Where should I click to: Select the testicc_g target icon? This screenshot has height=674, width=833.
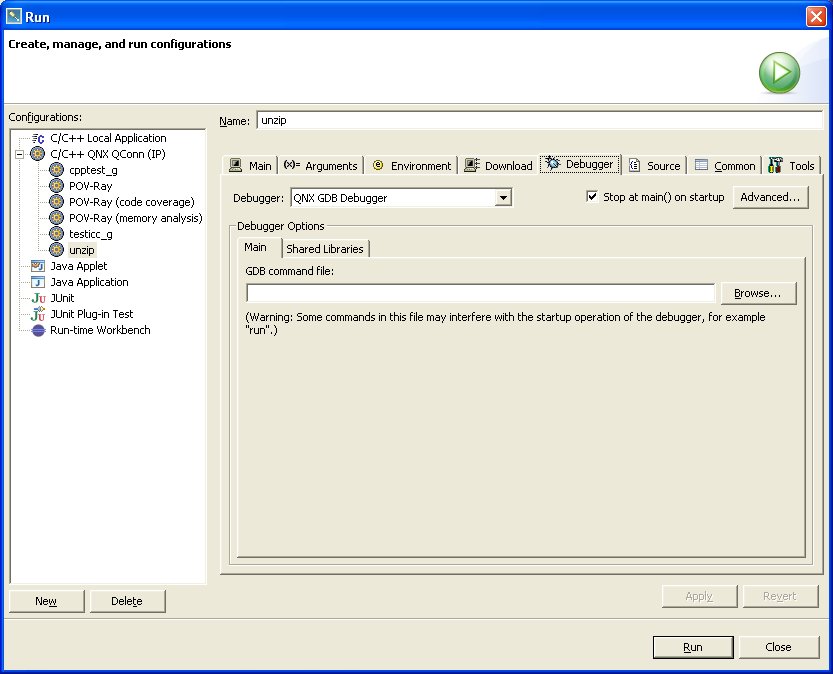pyautogui.click(x=57, y=234)
